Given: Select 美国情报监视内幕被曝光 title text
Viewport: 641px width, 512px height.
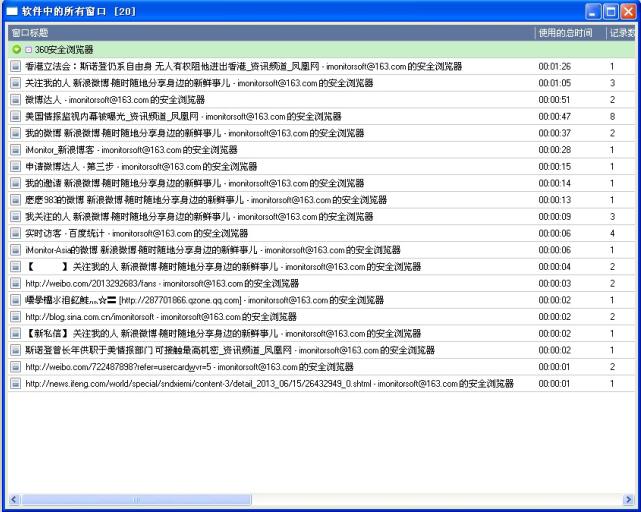Looking at the screenshot, I should coord(183,117).
